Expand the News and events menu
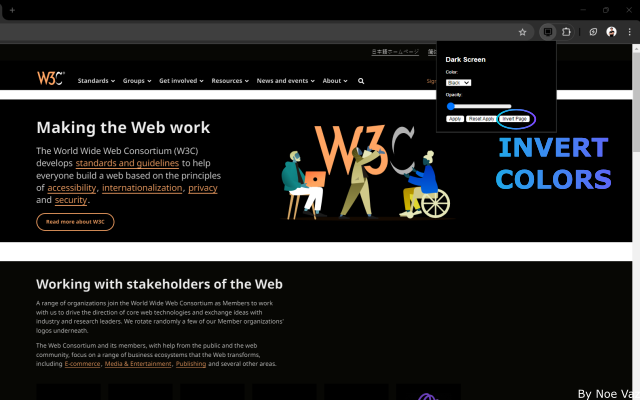The image size is (640, 400). pyautogui.click(x=286, y=81)
